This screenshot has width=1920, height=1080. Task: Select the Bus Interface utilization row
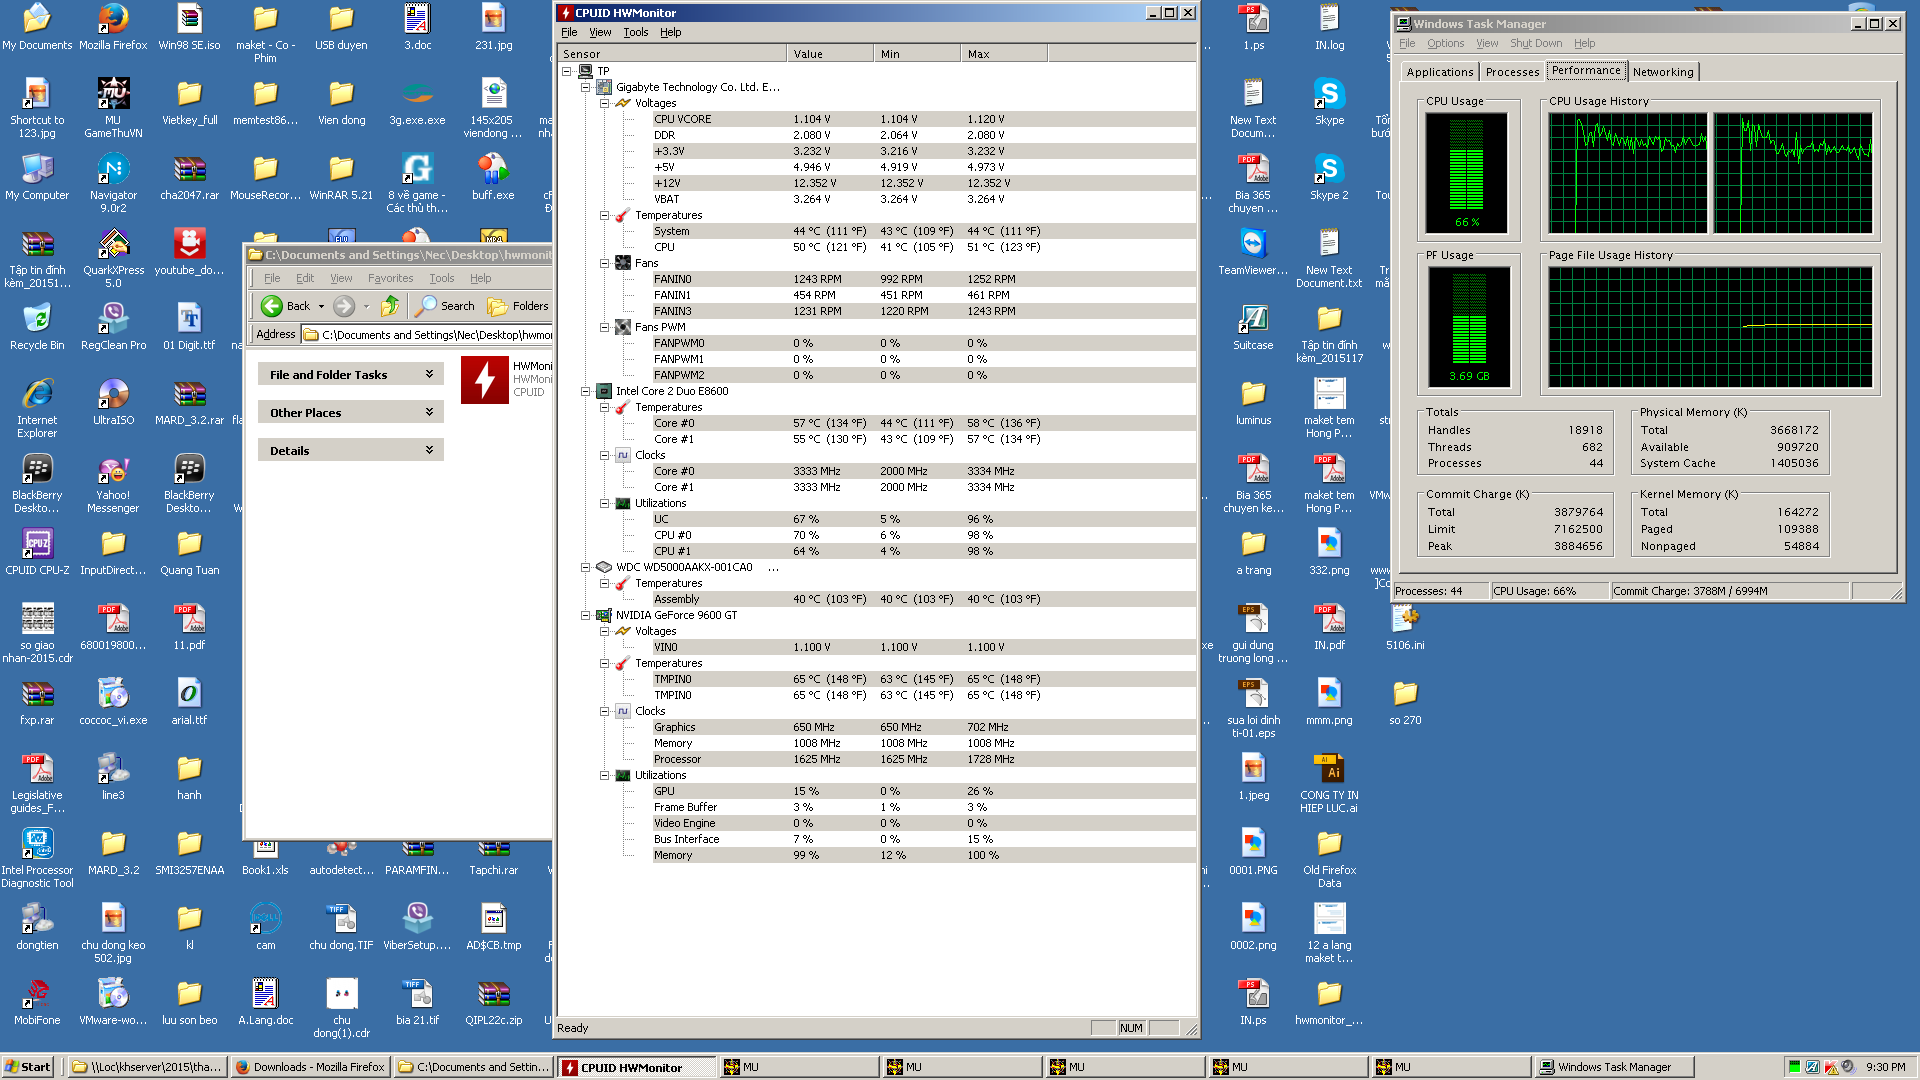(923, 839)
